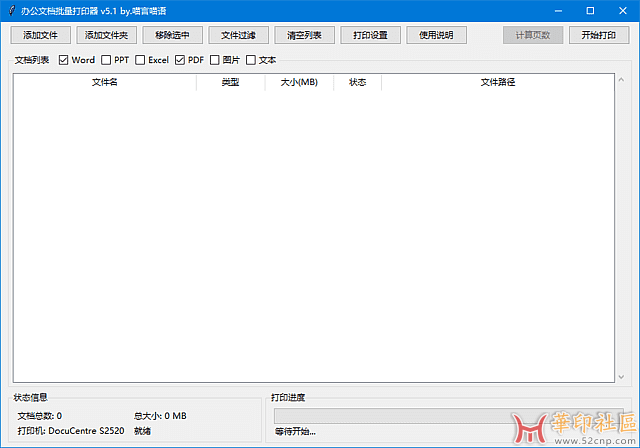Start printing with 开始打印
640x448 pixels.
pos(599,35)
